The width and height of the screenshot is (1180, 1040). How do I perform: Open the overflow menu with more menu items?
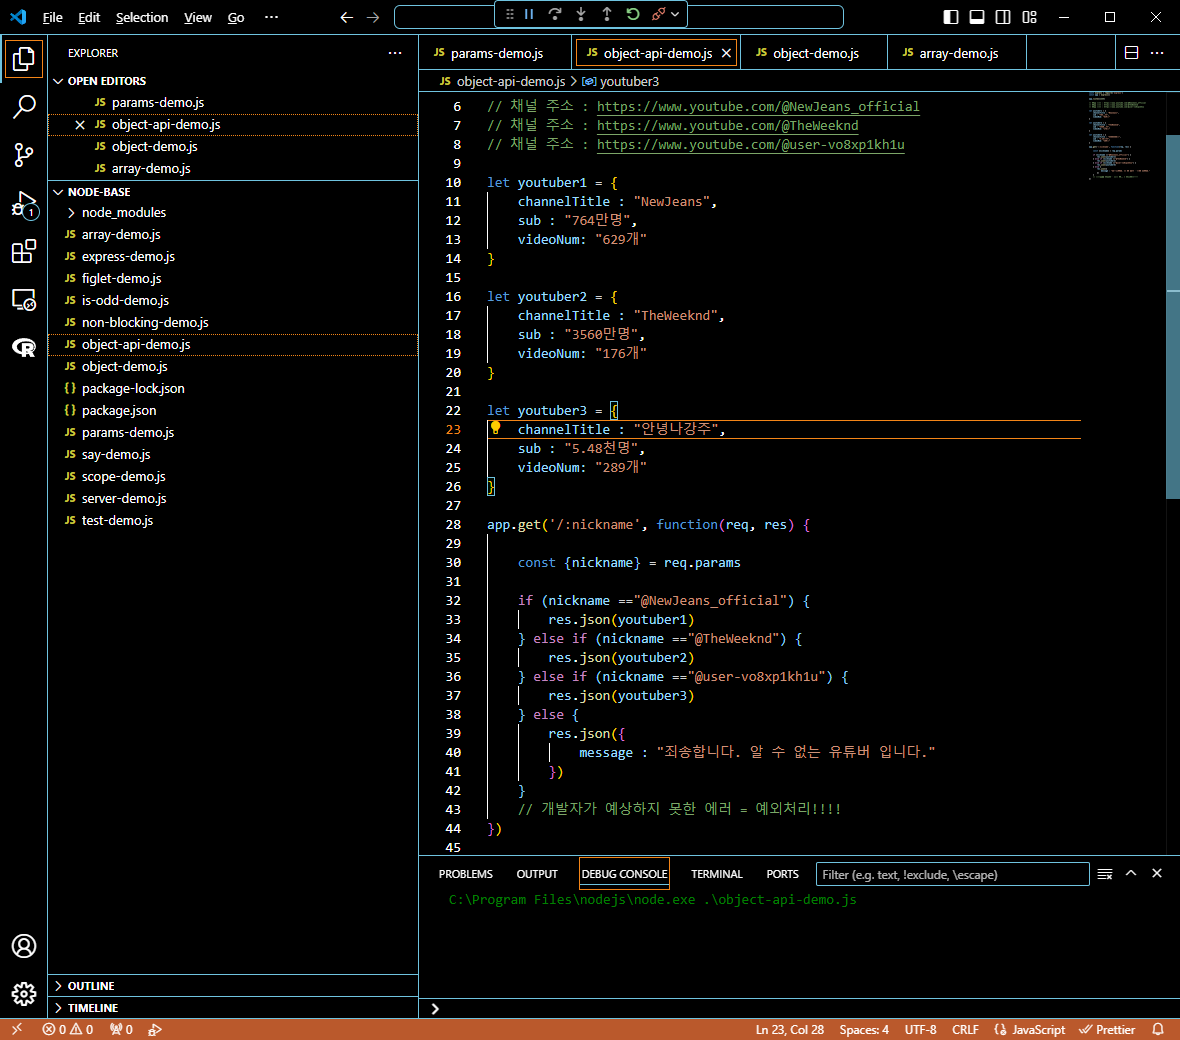(x=272, y=17)
